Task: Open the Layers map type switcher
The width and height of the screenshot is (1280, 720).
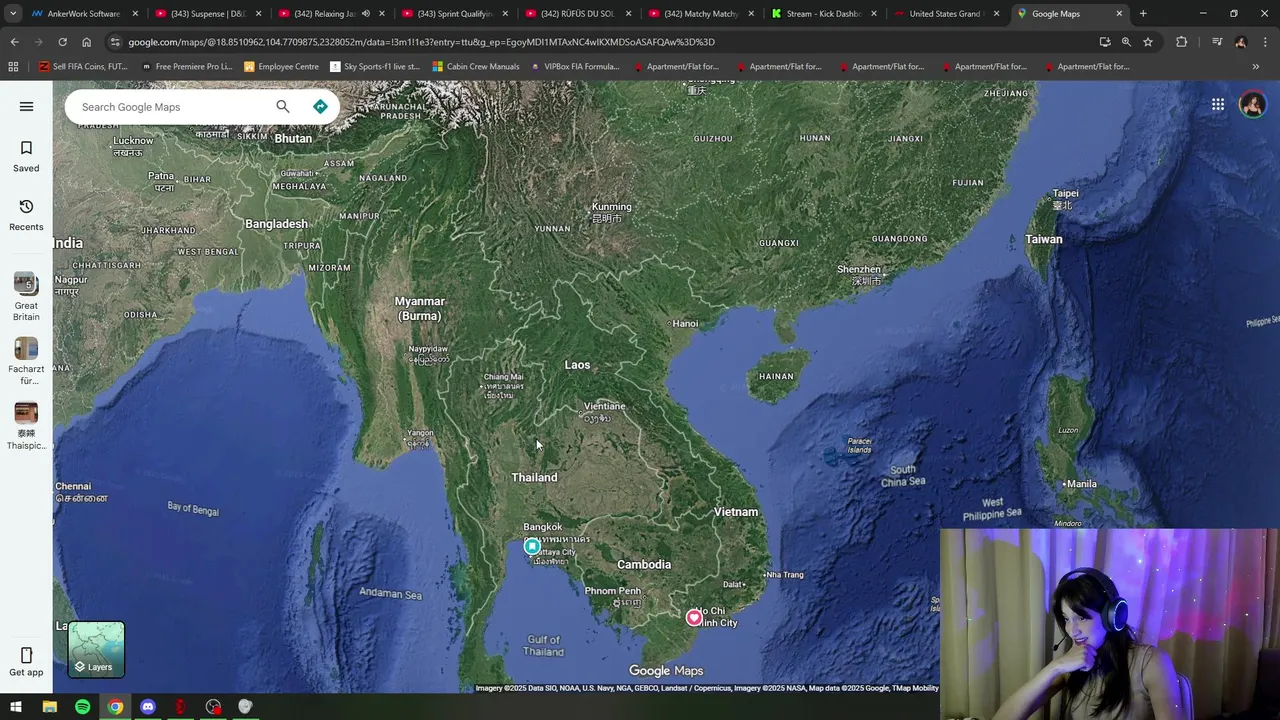Action: point(96,649)
